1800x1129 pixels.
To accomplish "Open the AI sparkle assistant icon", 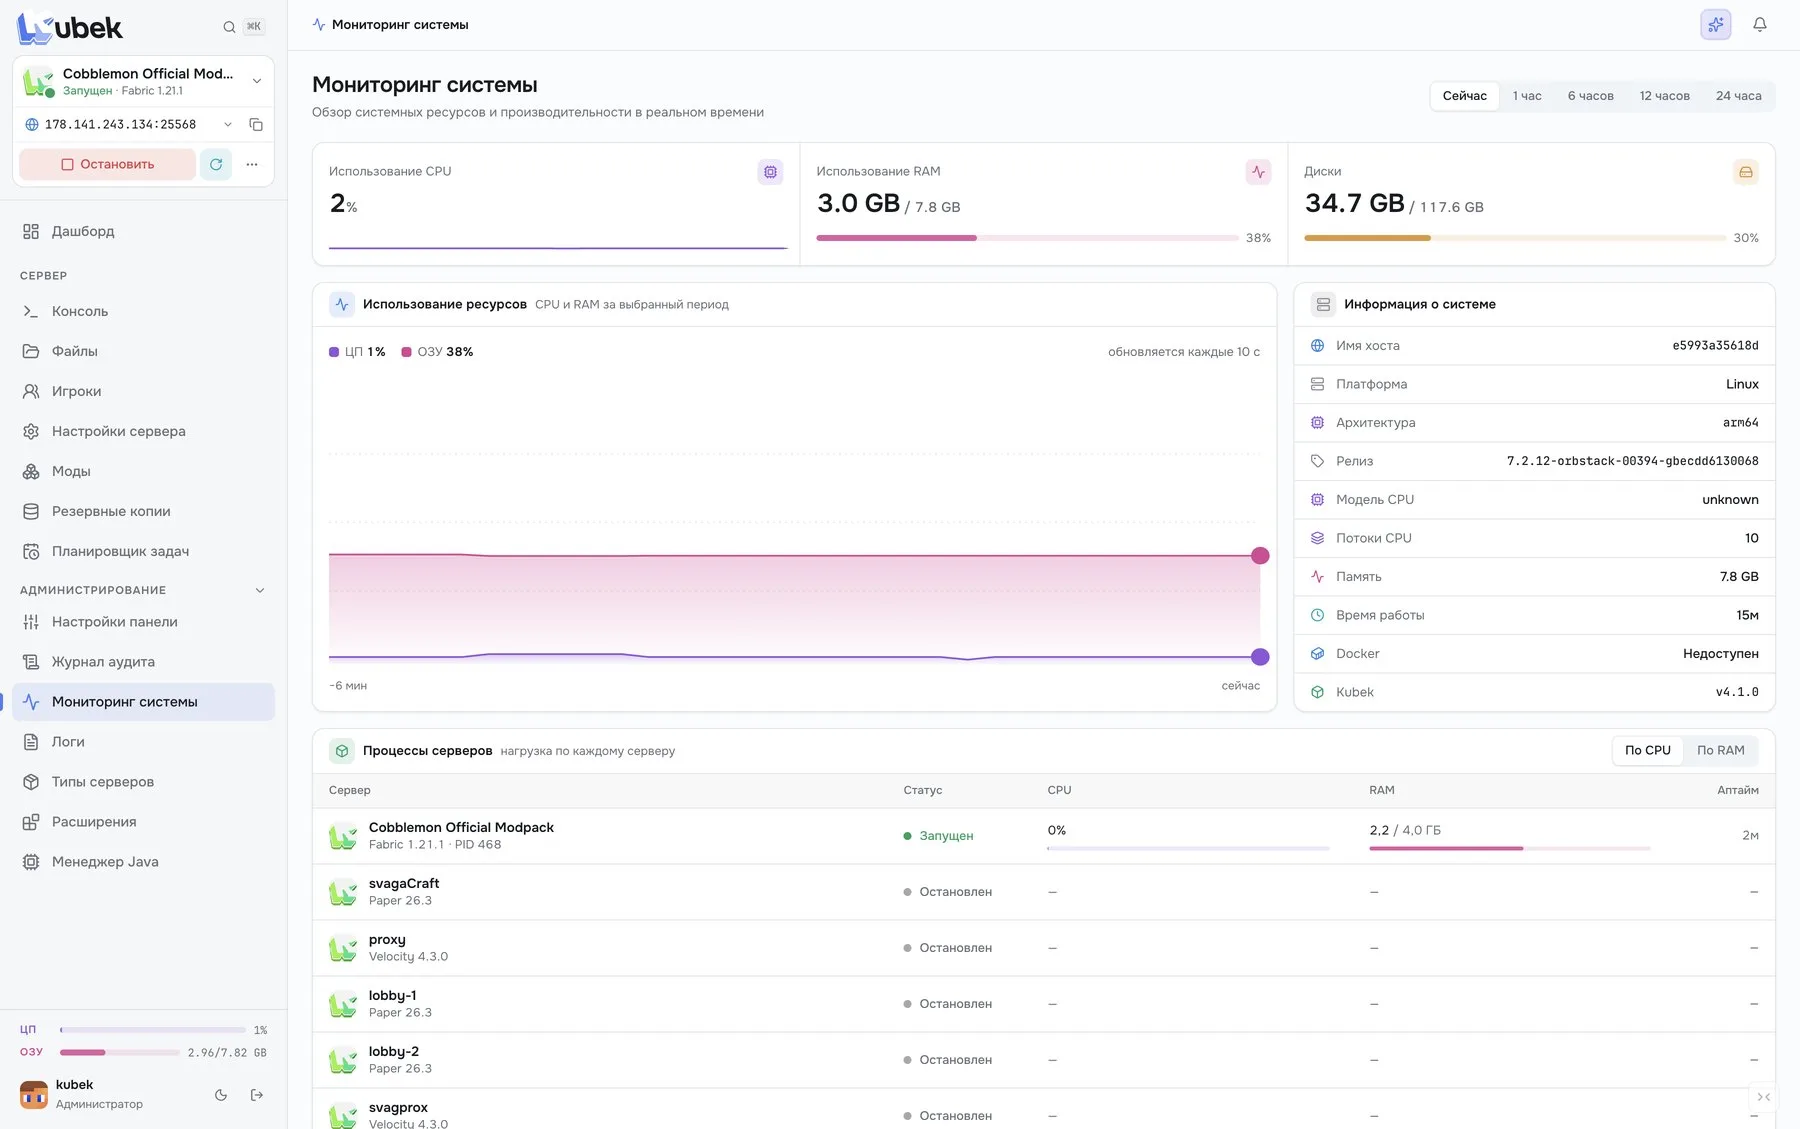I will click(x=1716, y=25).
